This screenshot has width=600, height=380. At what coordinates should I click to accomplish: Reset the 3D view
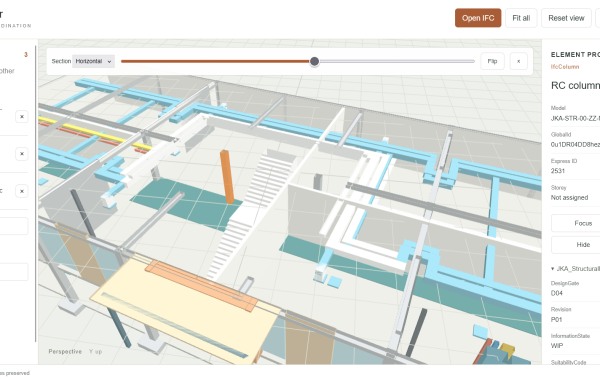click(566, 18)
